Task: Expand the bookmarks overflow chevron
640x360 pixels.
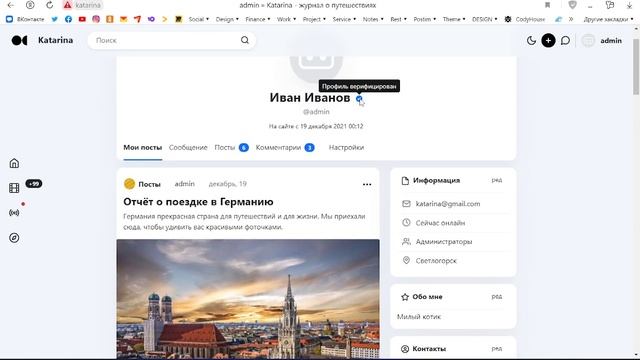Action: [x=571, y=19]
